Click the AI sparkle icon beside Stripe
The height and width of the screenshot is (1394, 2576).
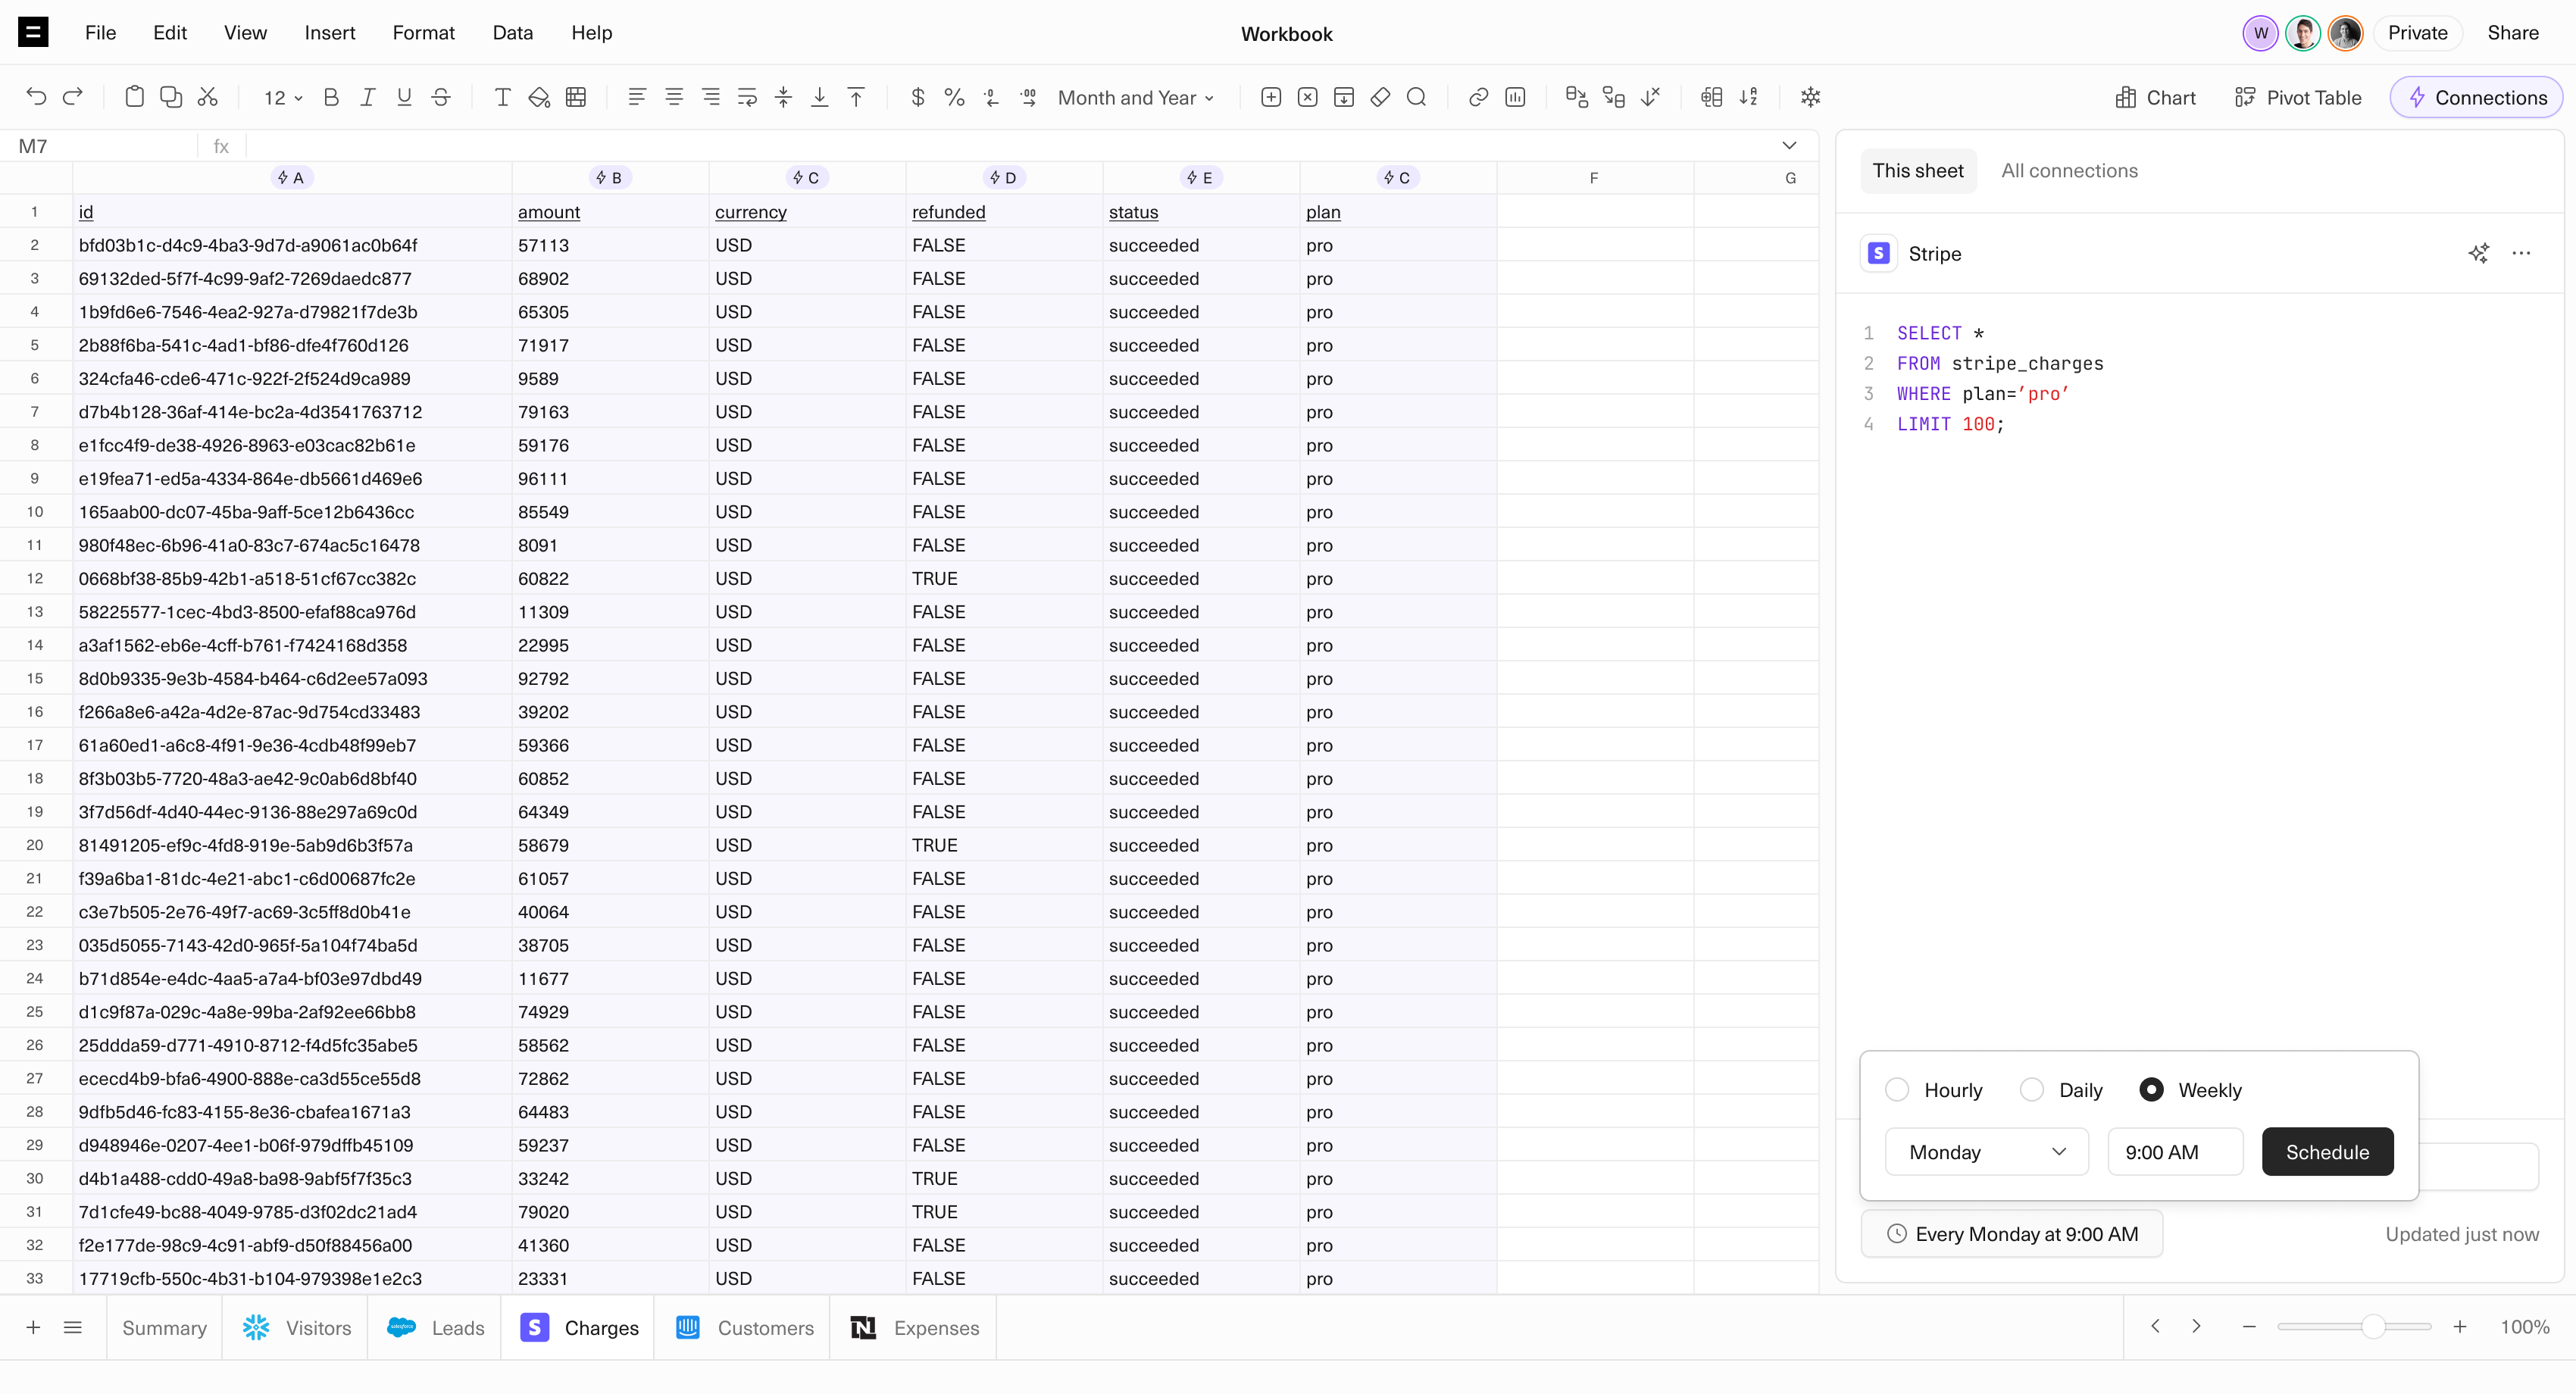coord(2478,253)
